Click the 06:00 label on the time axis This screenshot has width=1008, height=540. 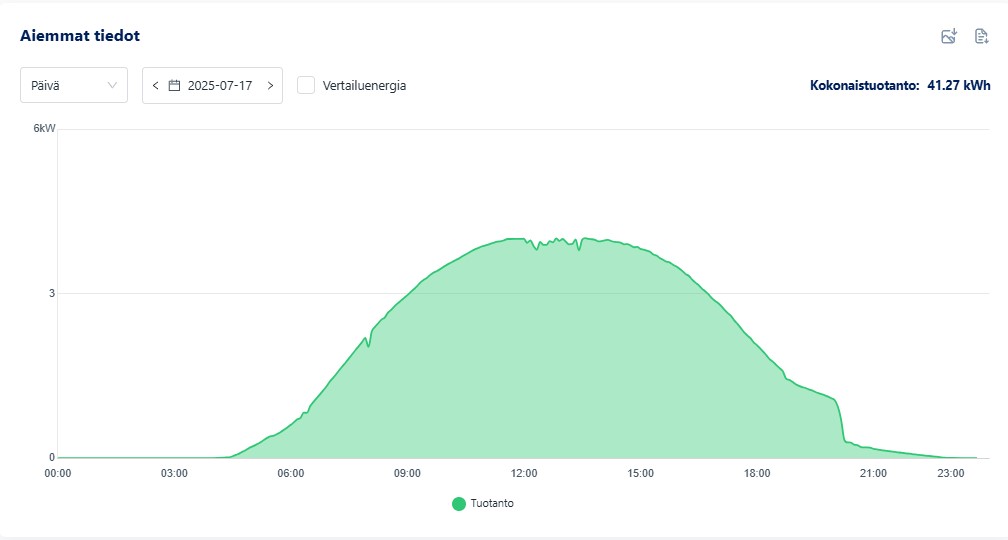[x=291, y=473]
